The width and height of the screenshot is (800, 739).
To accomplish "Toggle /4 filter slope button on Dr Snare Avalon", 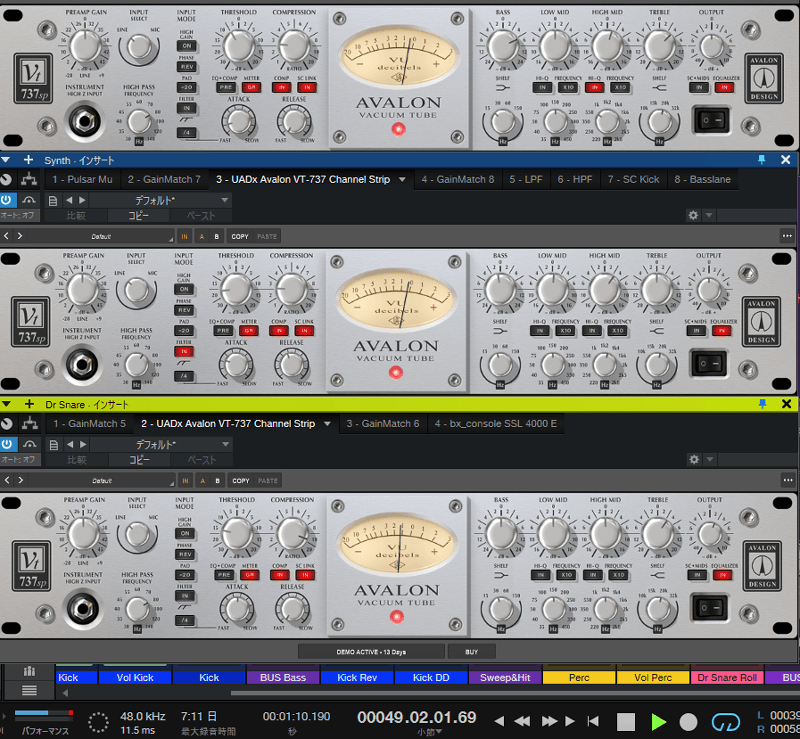I will pos(185,620).
